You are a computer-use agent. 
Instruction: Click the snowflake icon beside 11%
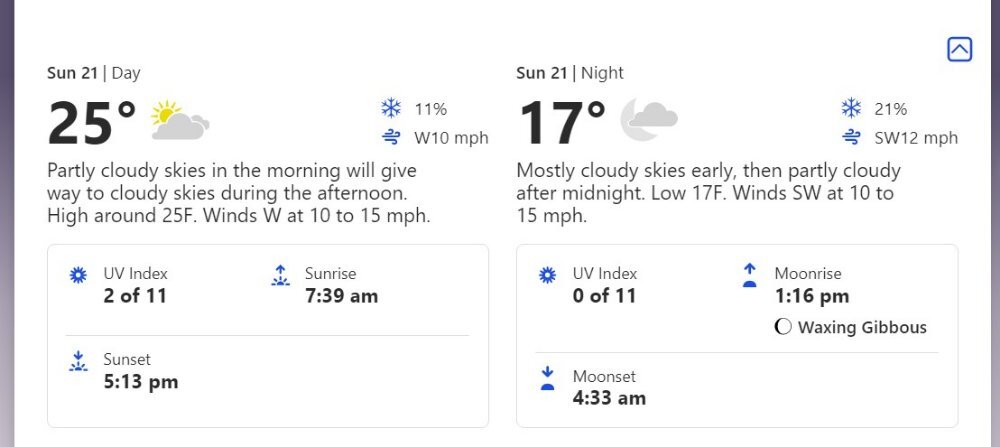coord(391,108)
